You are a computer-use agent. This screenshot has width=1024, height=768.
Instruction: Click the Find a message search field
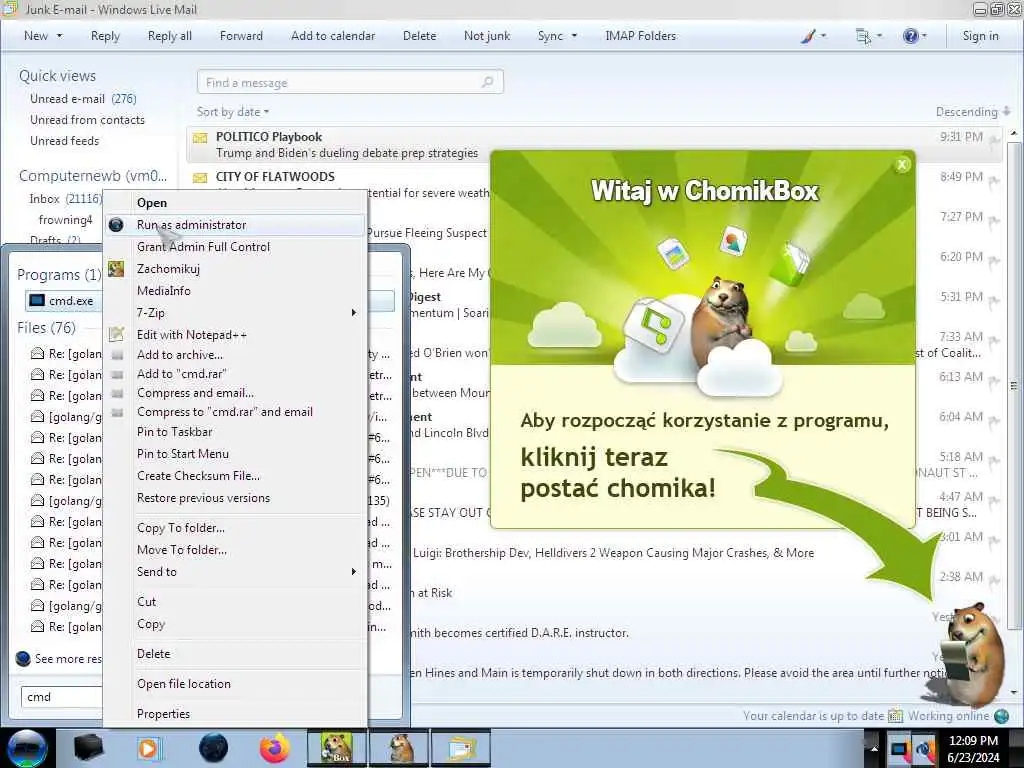350,82
